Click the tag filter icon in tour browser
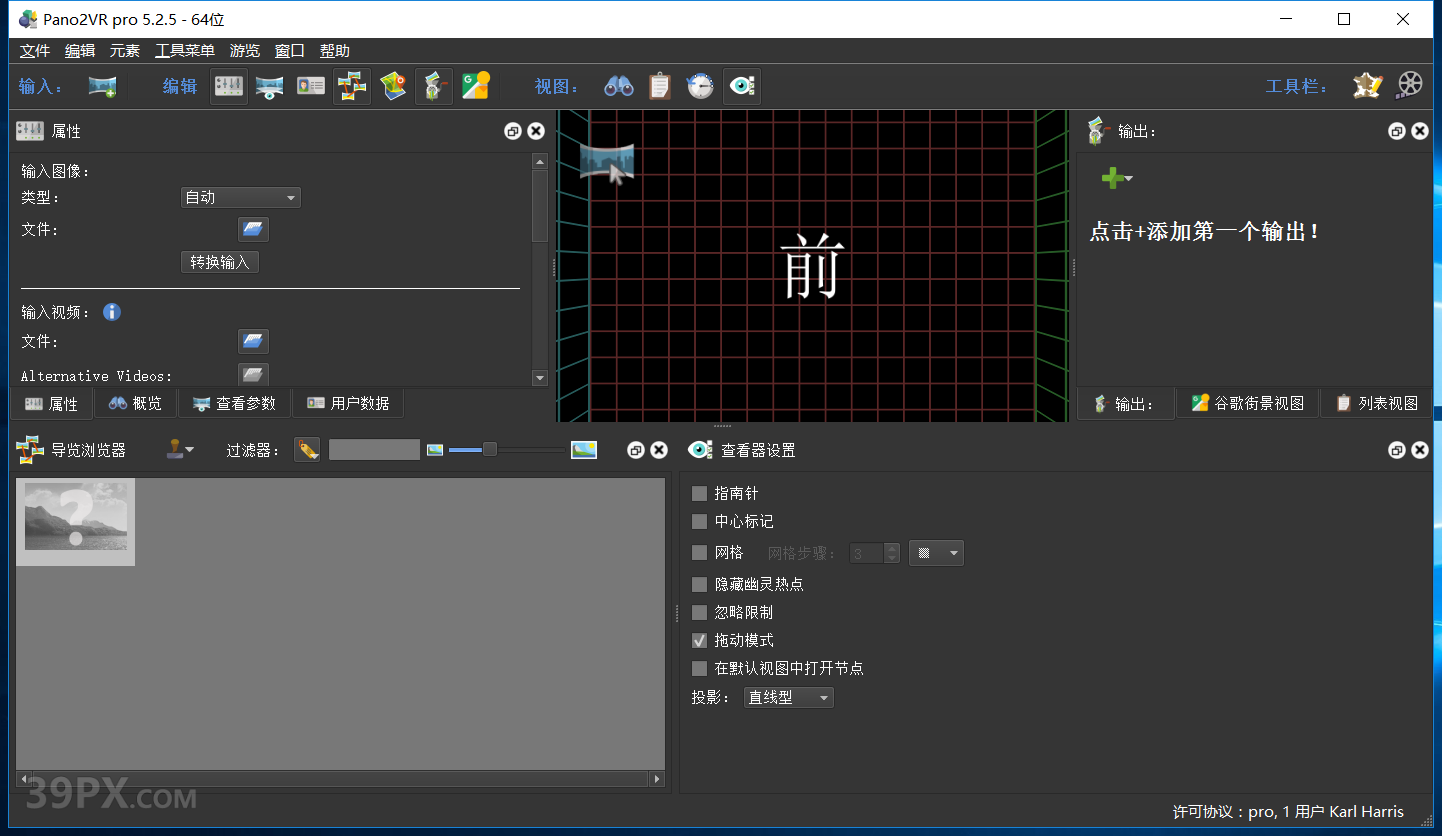This screenshot has width=1442, height=836. click(307, 450)
